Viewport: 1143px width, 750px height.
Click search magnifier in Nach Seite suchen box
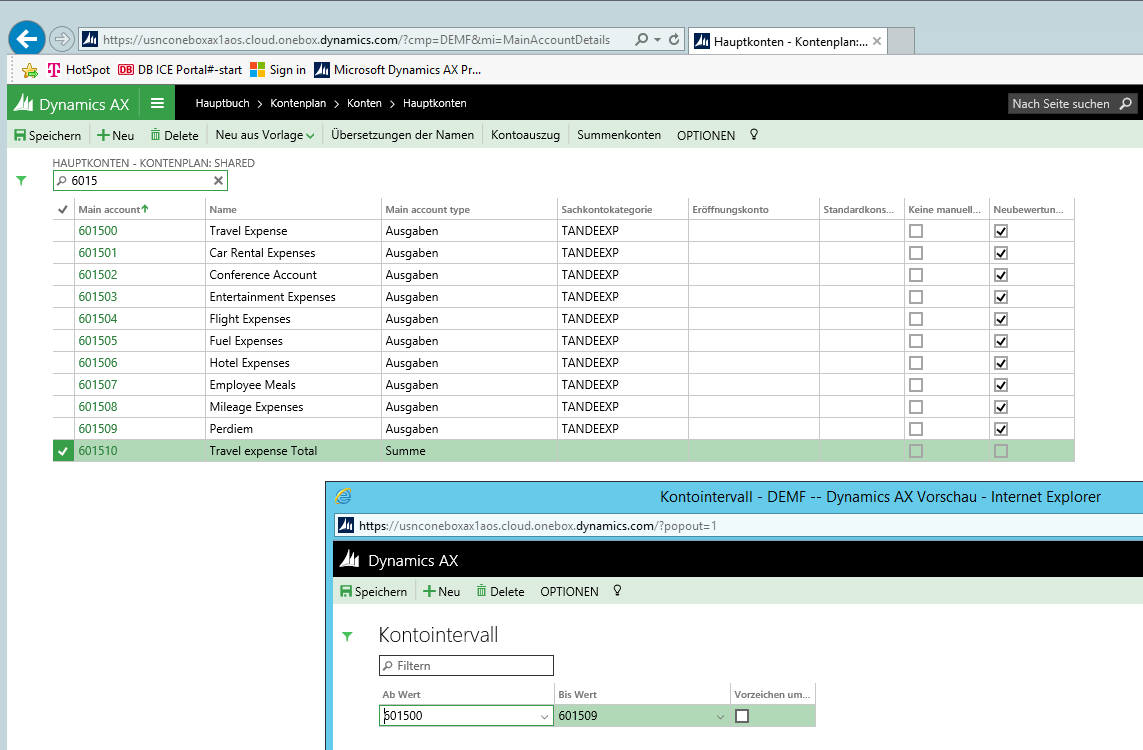1126,103
